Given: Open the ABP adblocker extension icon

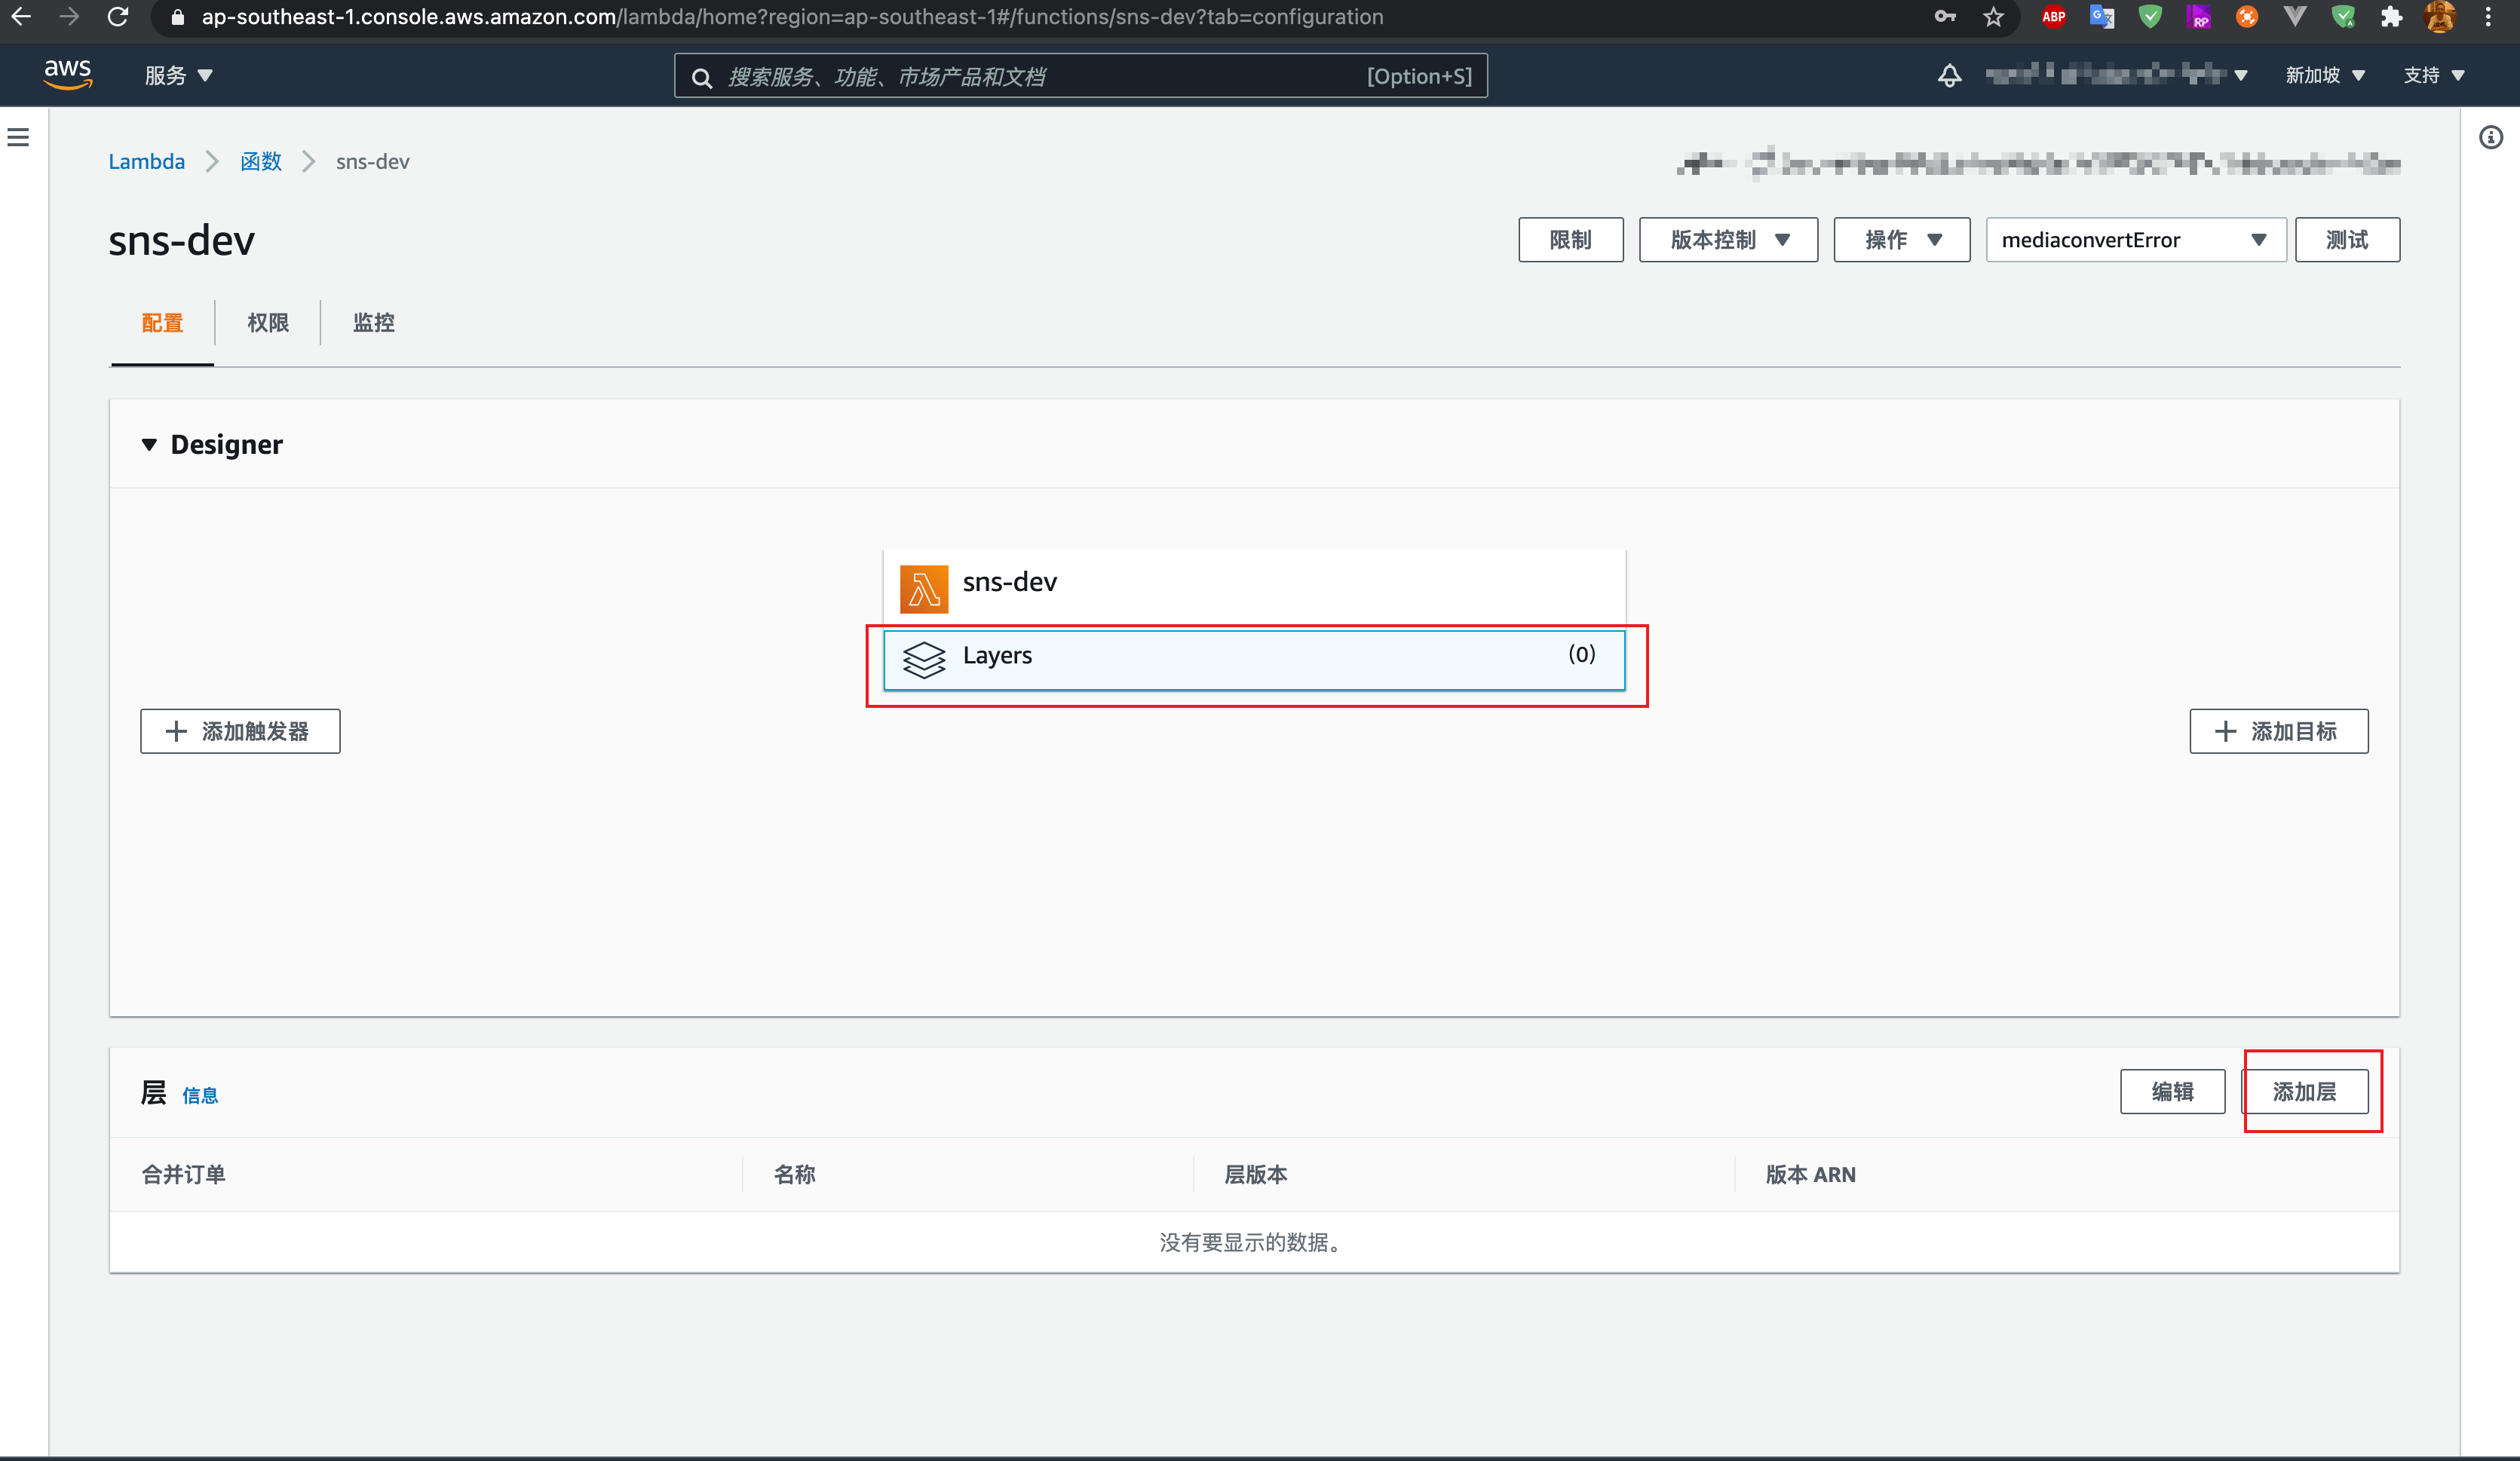Looking at the screenshot, I should coord(2054,17).
